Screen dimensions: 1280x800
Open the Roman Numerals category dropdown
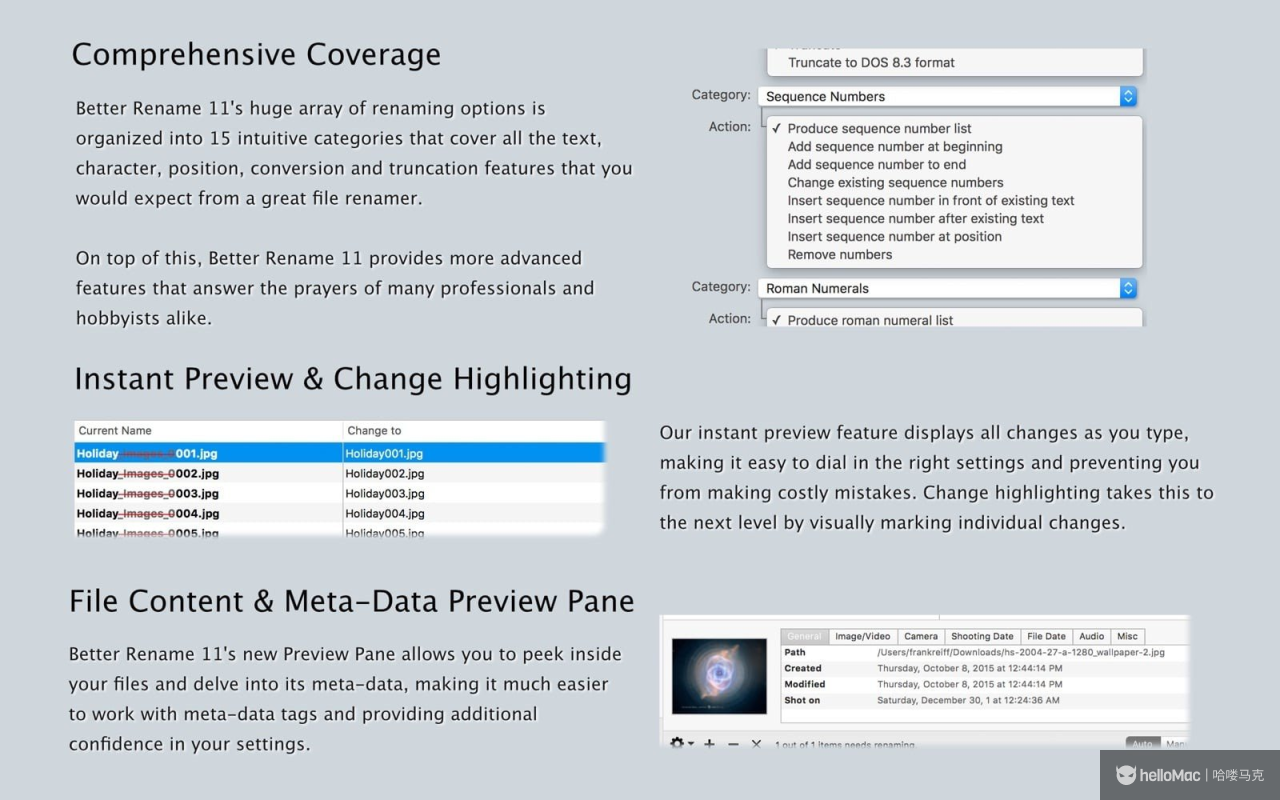[947, 288]
